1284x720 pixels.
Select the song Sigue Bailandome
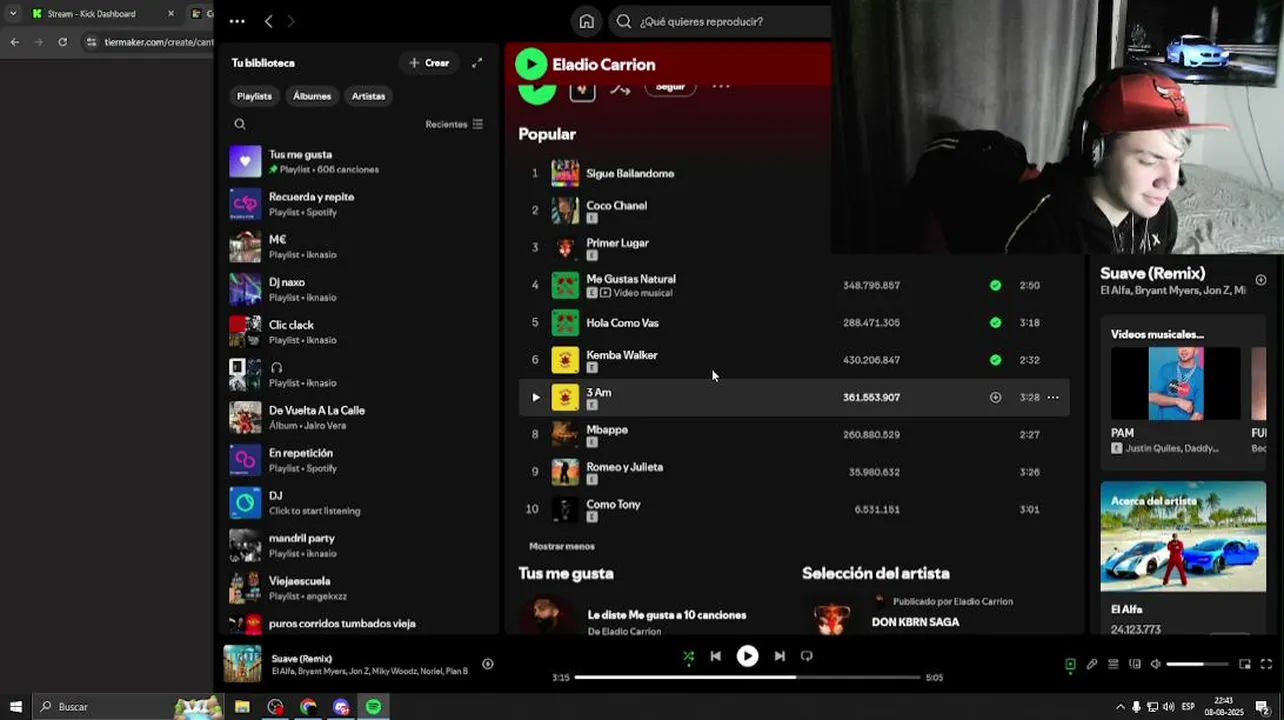point(630,174)
